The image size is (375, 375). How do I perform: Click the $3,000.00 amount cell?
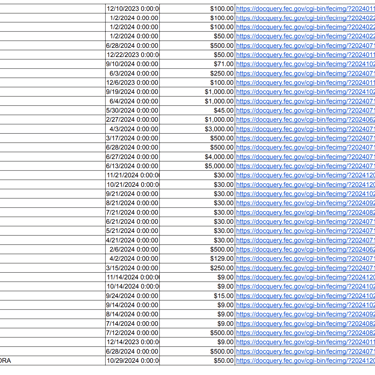[197, 129]
